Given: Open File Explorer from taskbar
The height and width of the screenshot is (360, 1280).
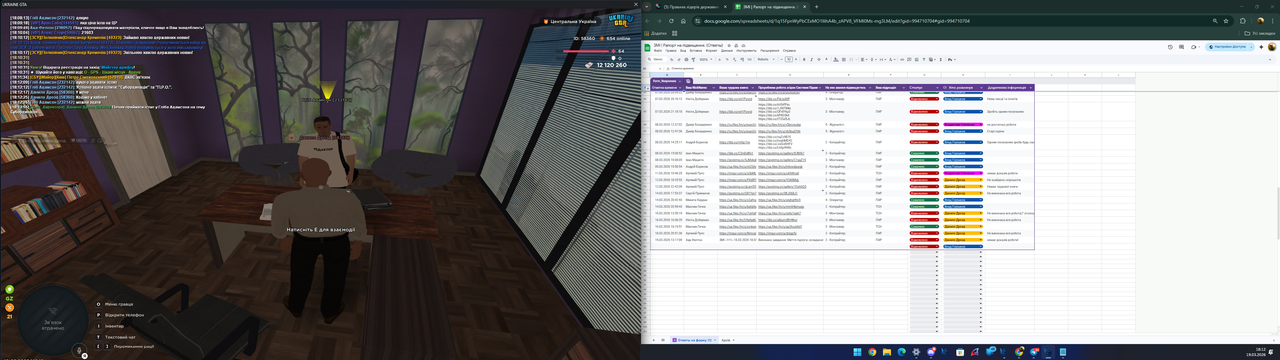Looking at the screenshot, I should tap(887, 352).
